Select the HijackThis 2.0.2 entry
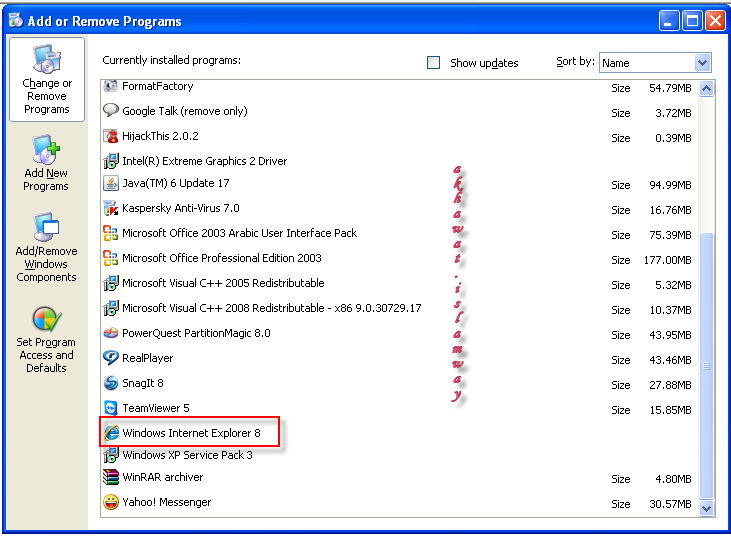Viewport: 731px width, 537px height. 400,136
